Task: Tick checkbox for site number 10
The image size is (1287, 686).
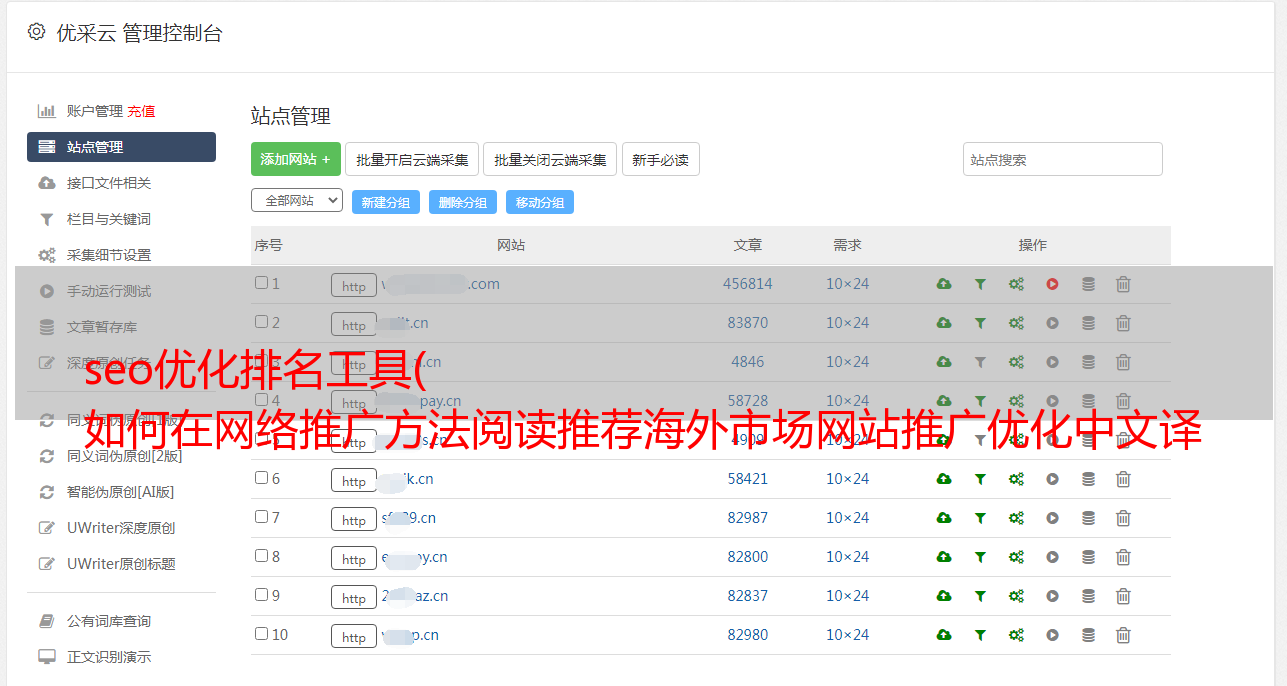Action: (x=261, y=634)
